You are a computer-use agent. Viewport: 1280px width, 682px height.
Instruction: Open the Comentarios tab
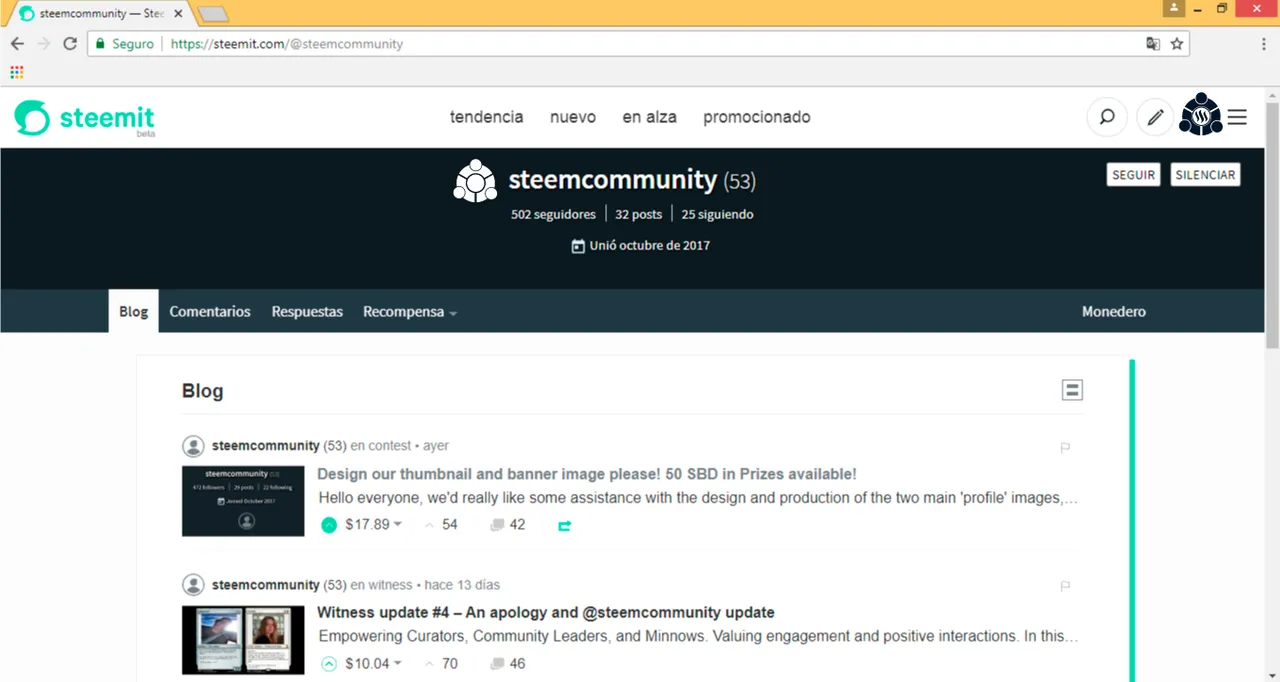210,312
